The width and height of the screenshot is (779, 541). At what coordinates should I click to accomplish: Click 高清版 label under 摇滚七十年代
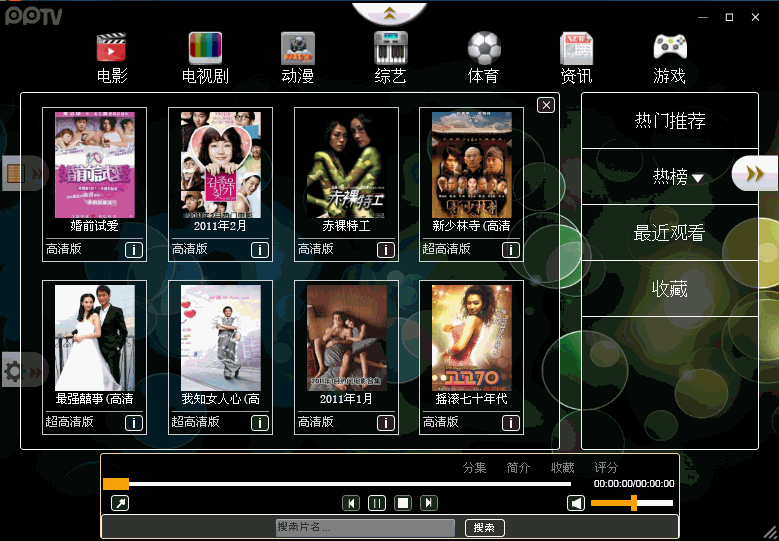coord(440,422)
